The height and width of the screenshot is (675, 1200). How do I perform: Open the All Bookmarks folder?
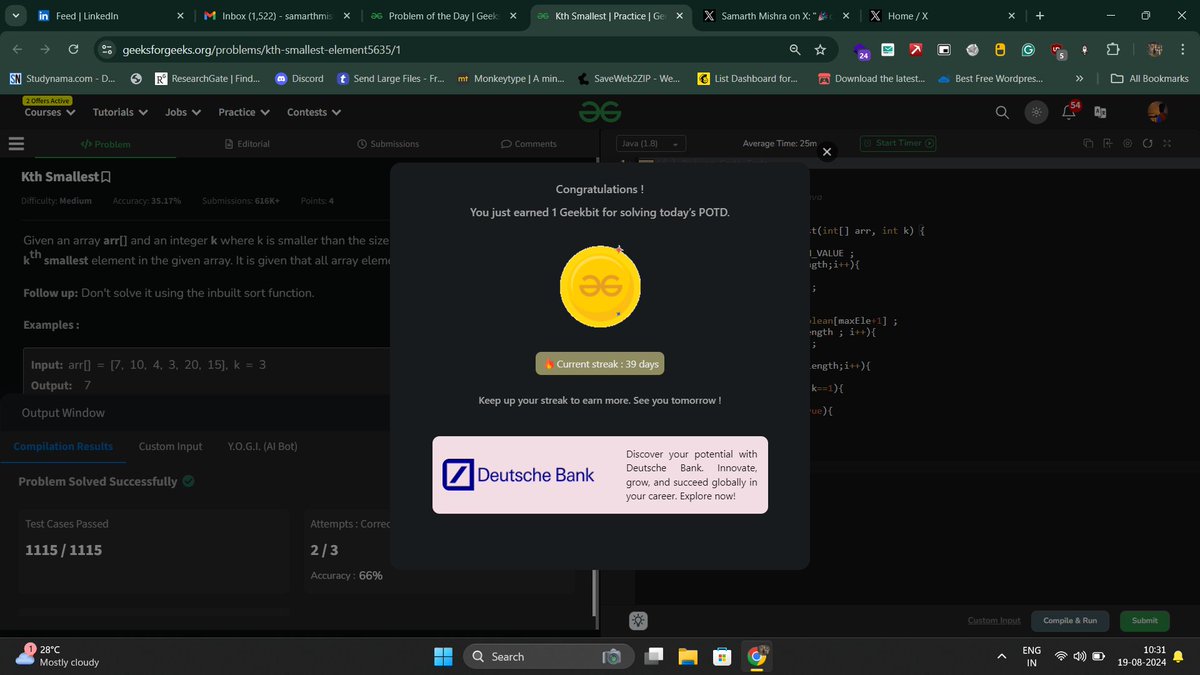pyautogui.click(x=1150, y=78)
